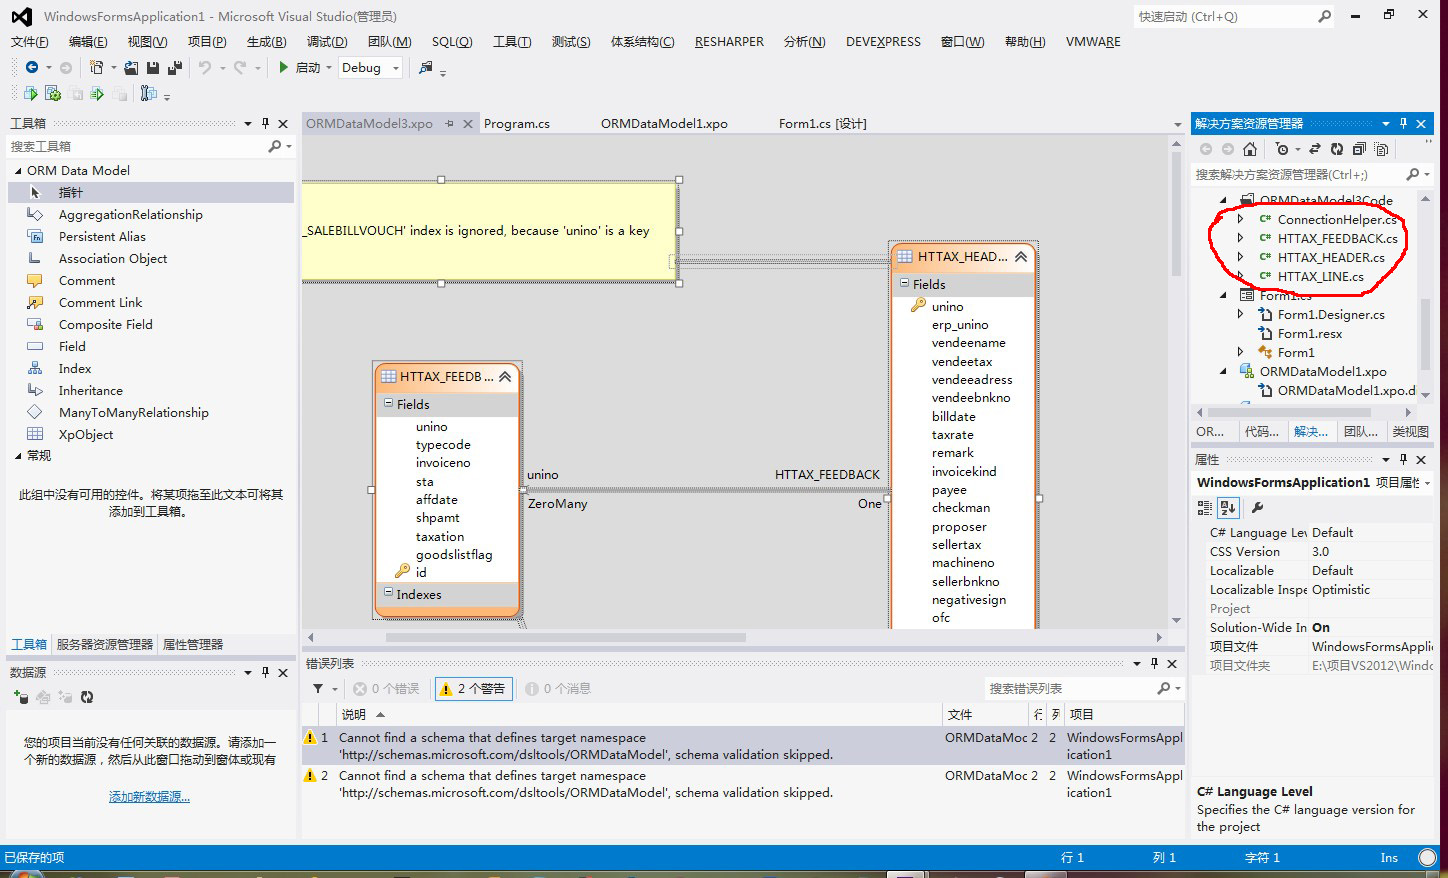Switch to the Program.cs tab
The width and height of the screenshot is (1448, 878).
517,124
